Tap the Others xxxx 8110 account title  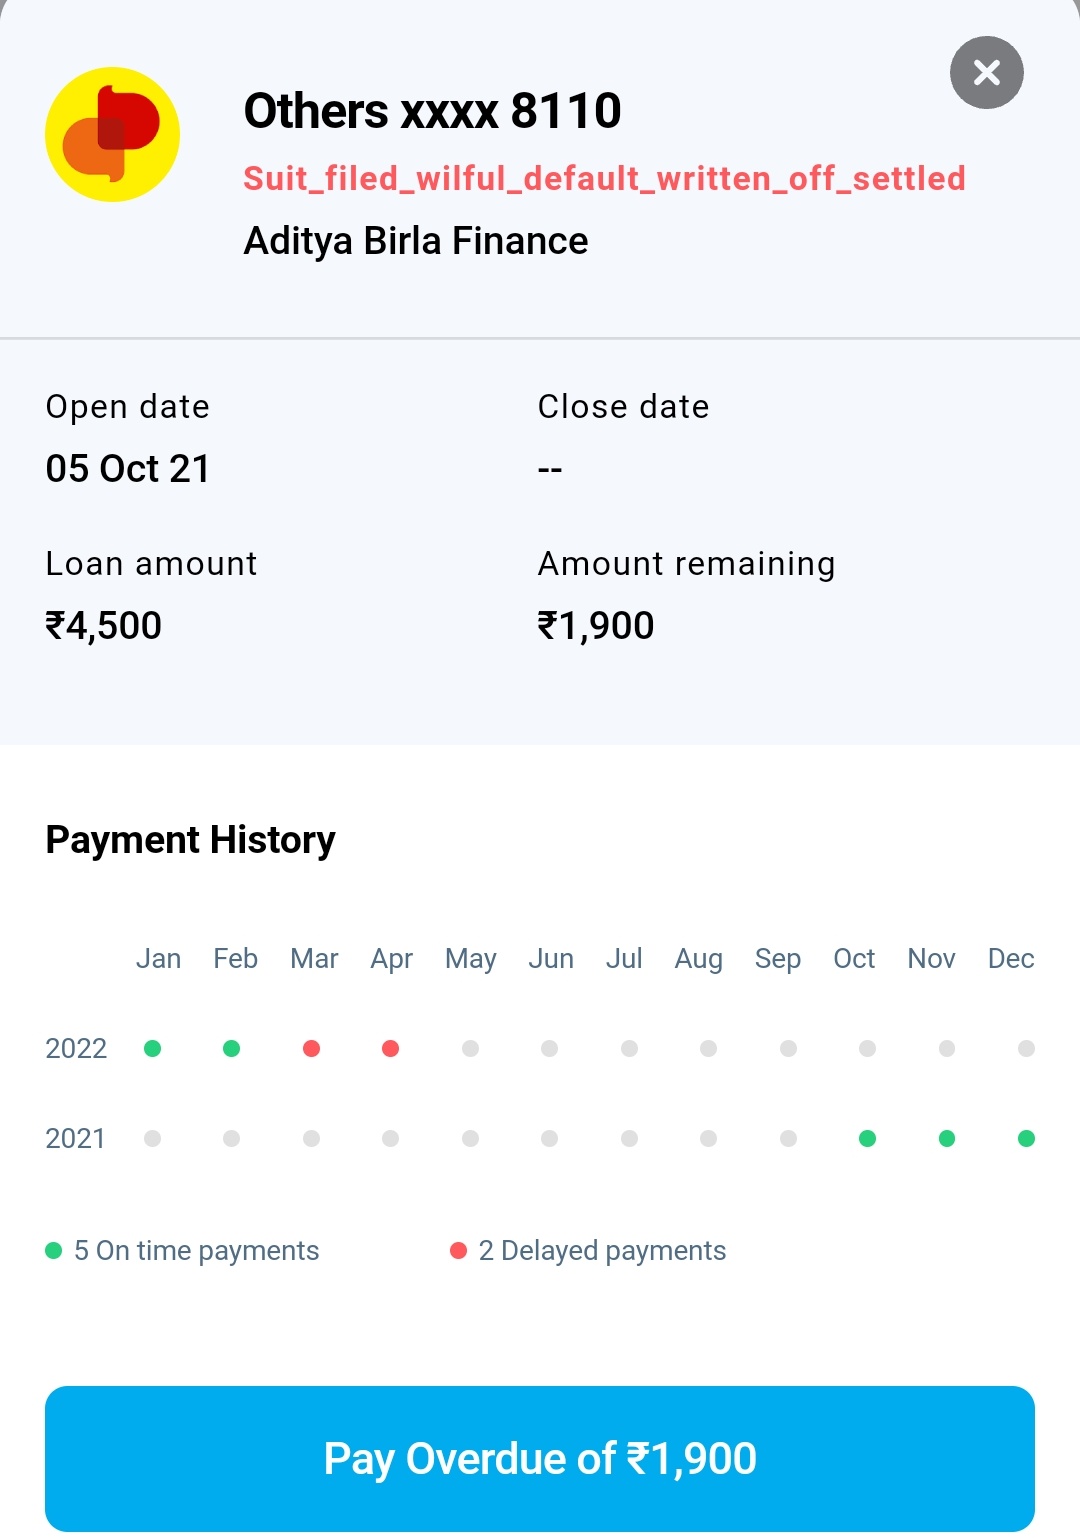click(x=432, y=110)
